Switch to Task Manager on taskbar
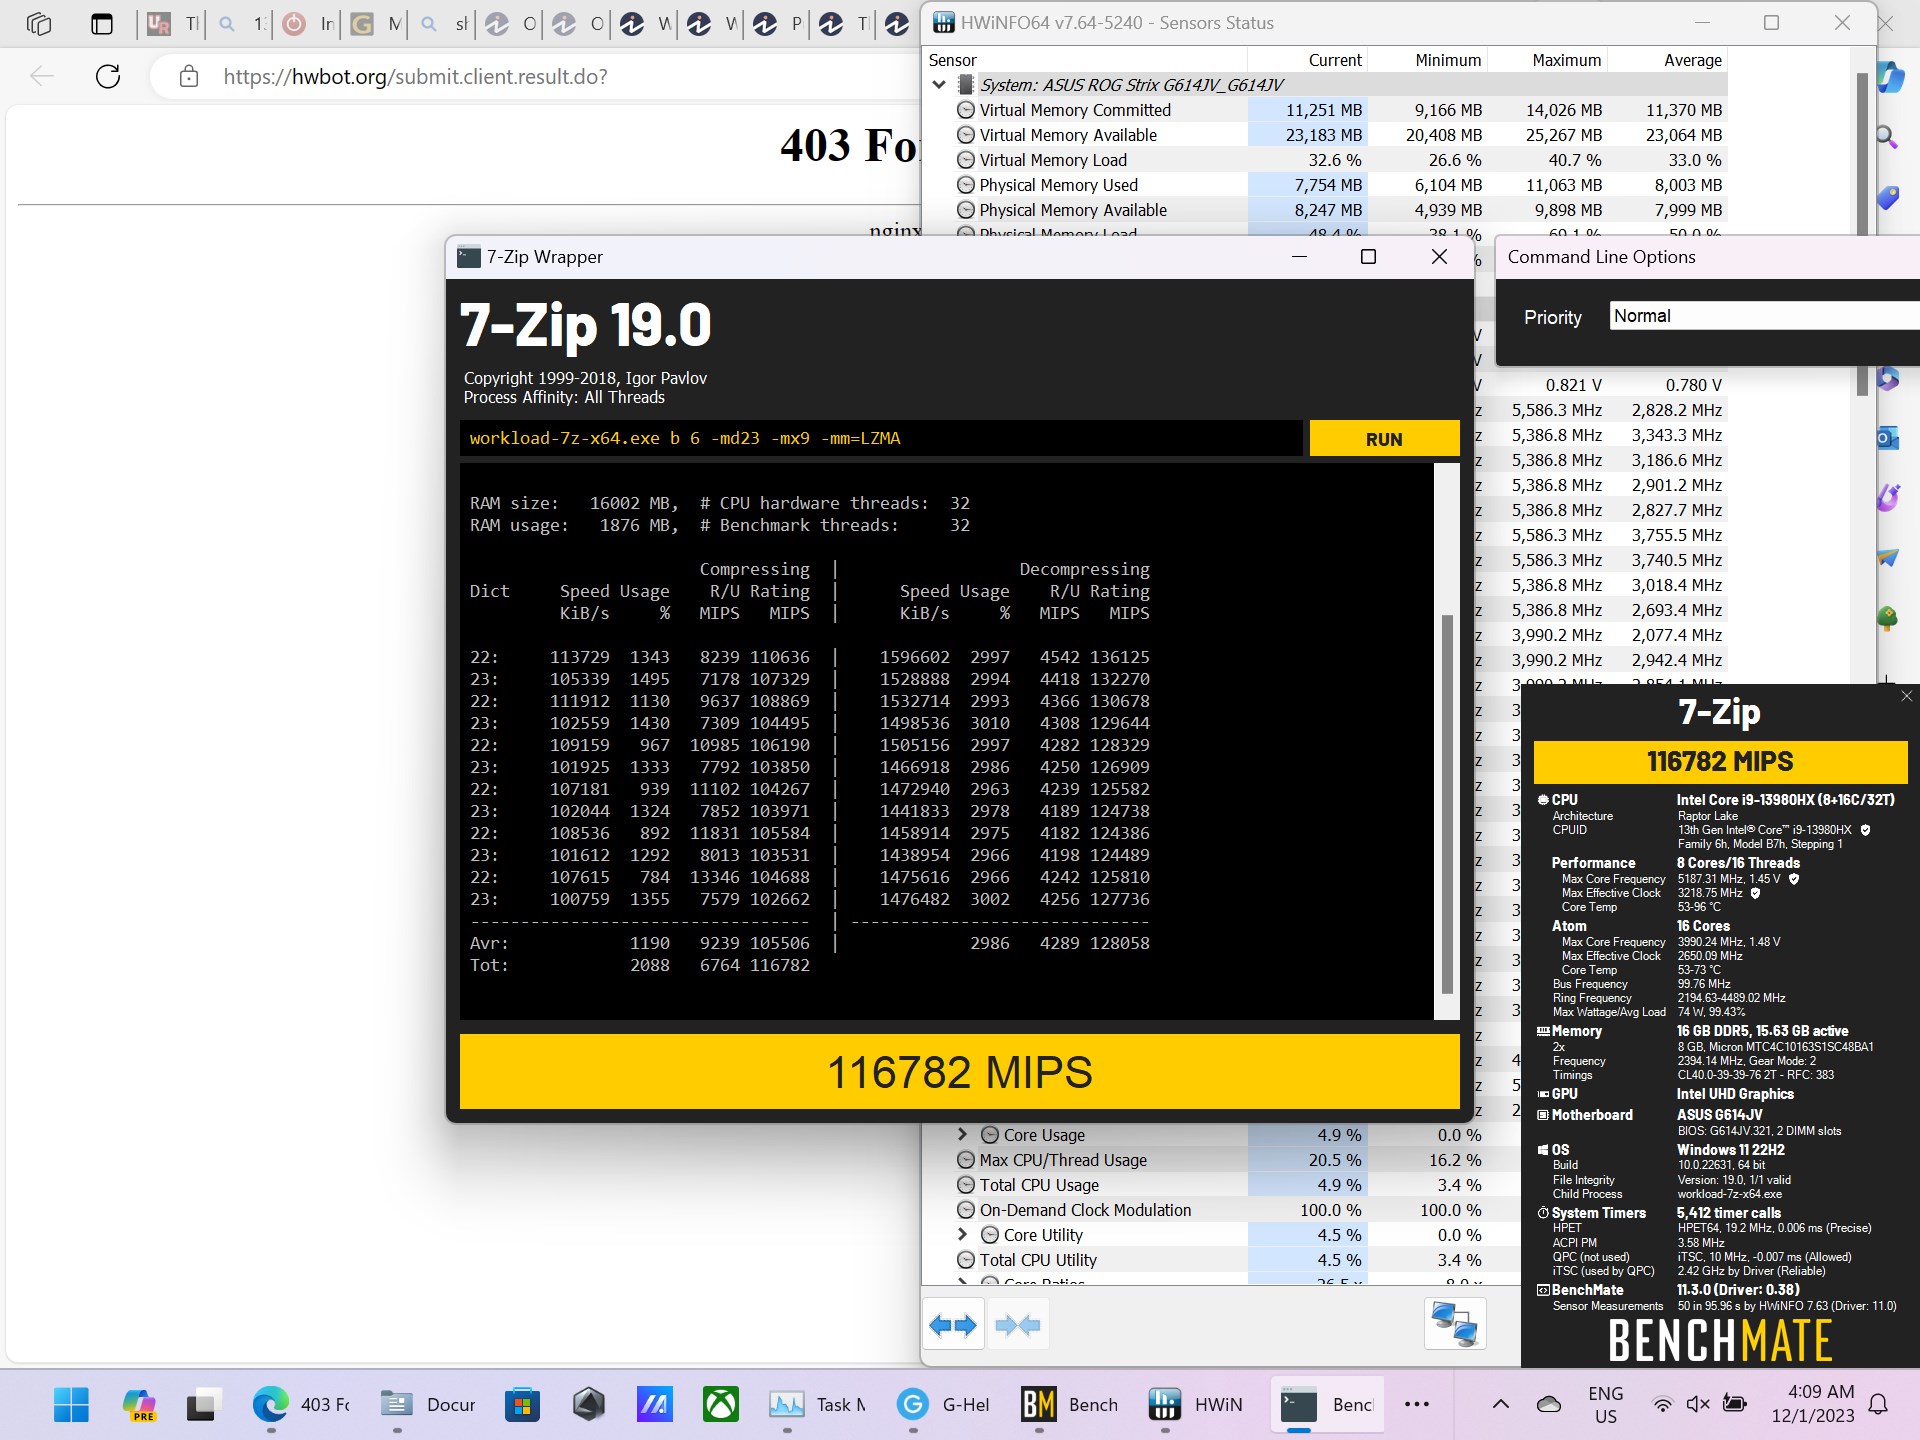 [x=817, y=1405]
